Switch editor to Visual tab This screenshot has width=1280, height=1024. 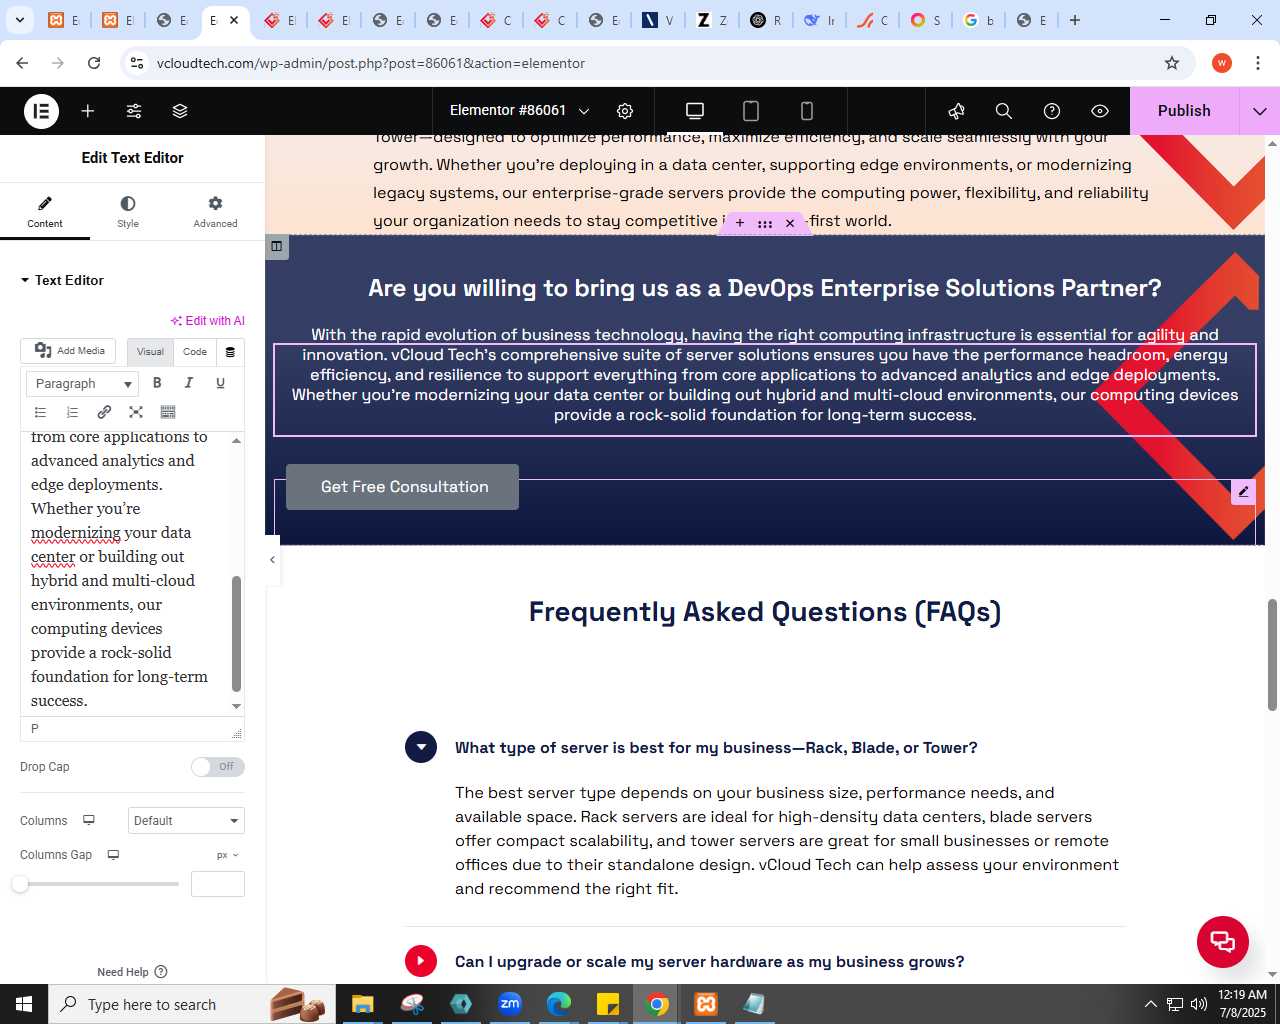[150, 351]
